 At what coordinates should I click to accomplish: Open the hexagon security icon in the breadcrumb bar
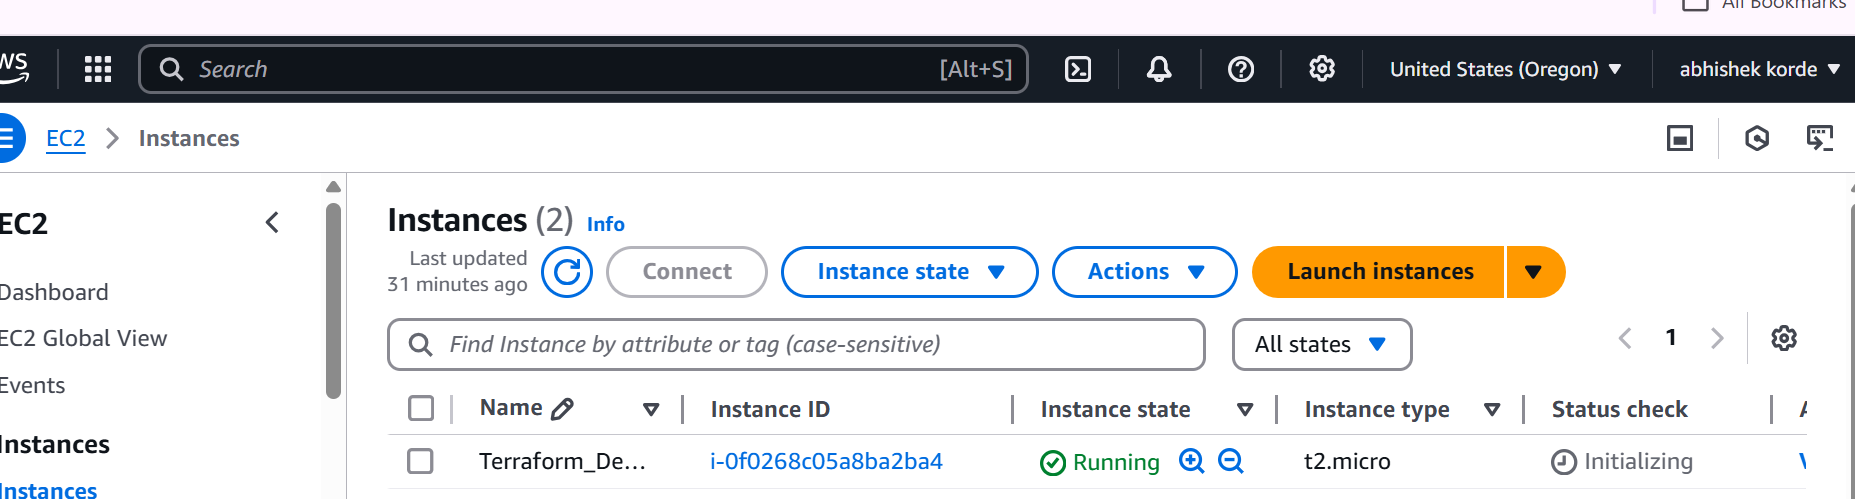(1757, 138)
